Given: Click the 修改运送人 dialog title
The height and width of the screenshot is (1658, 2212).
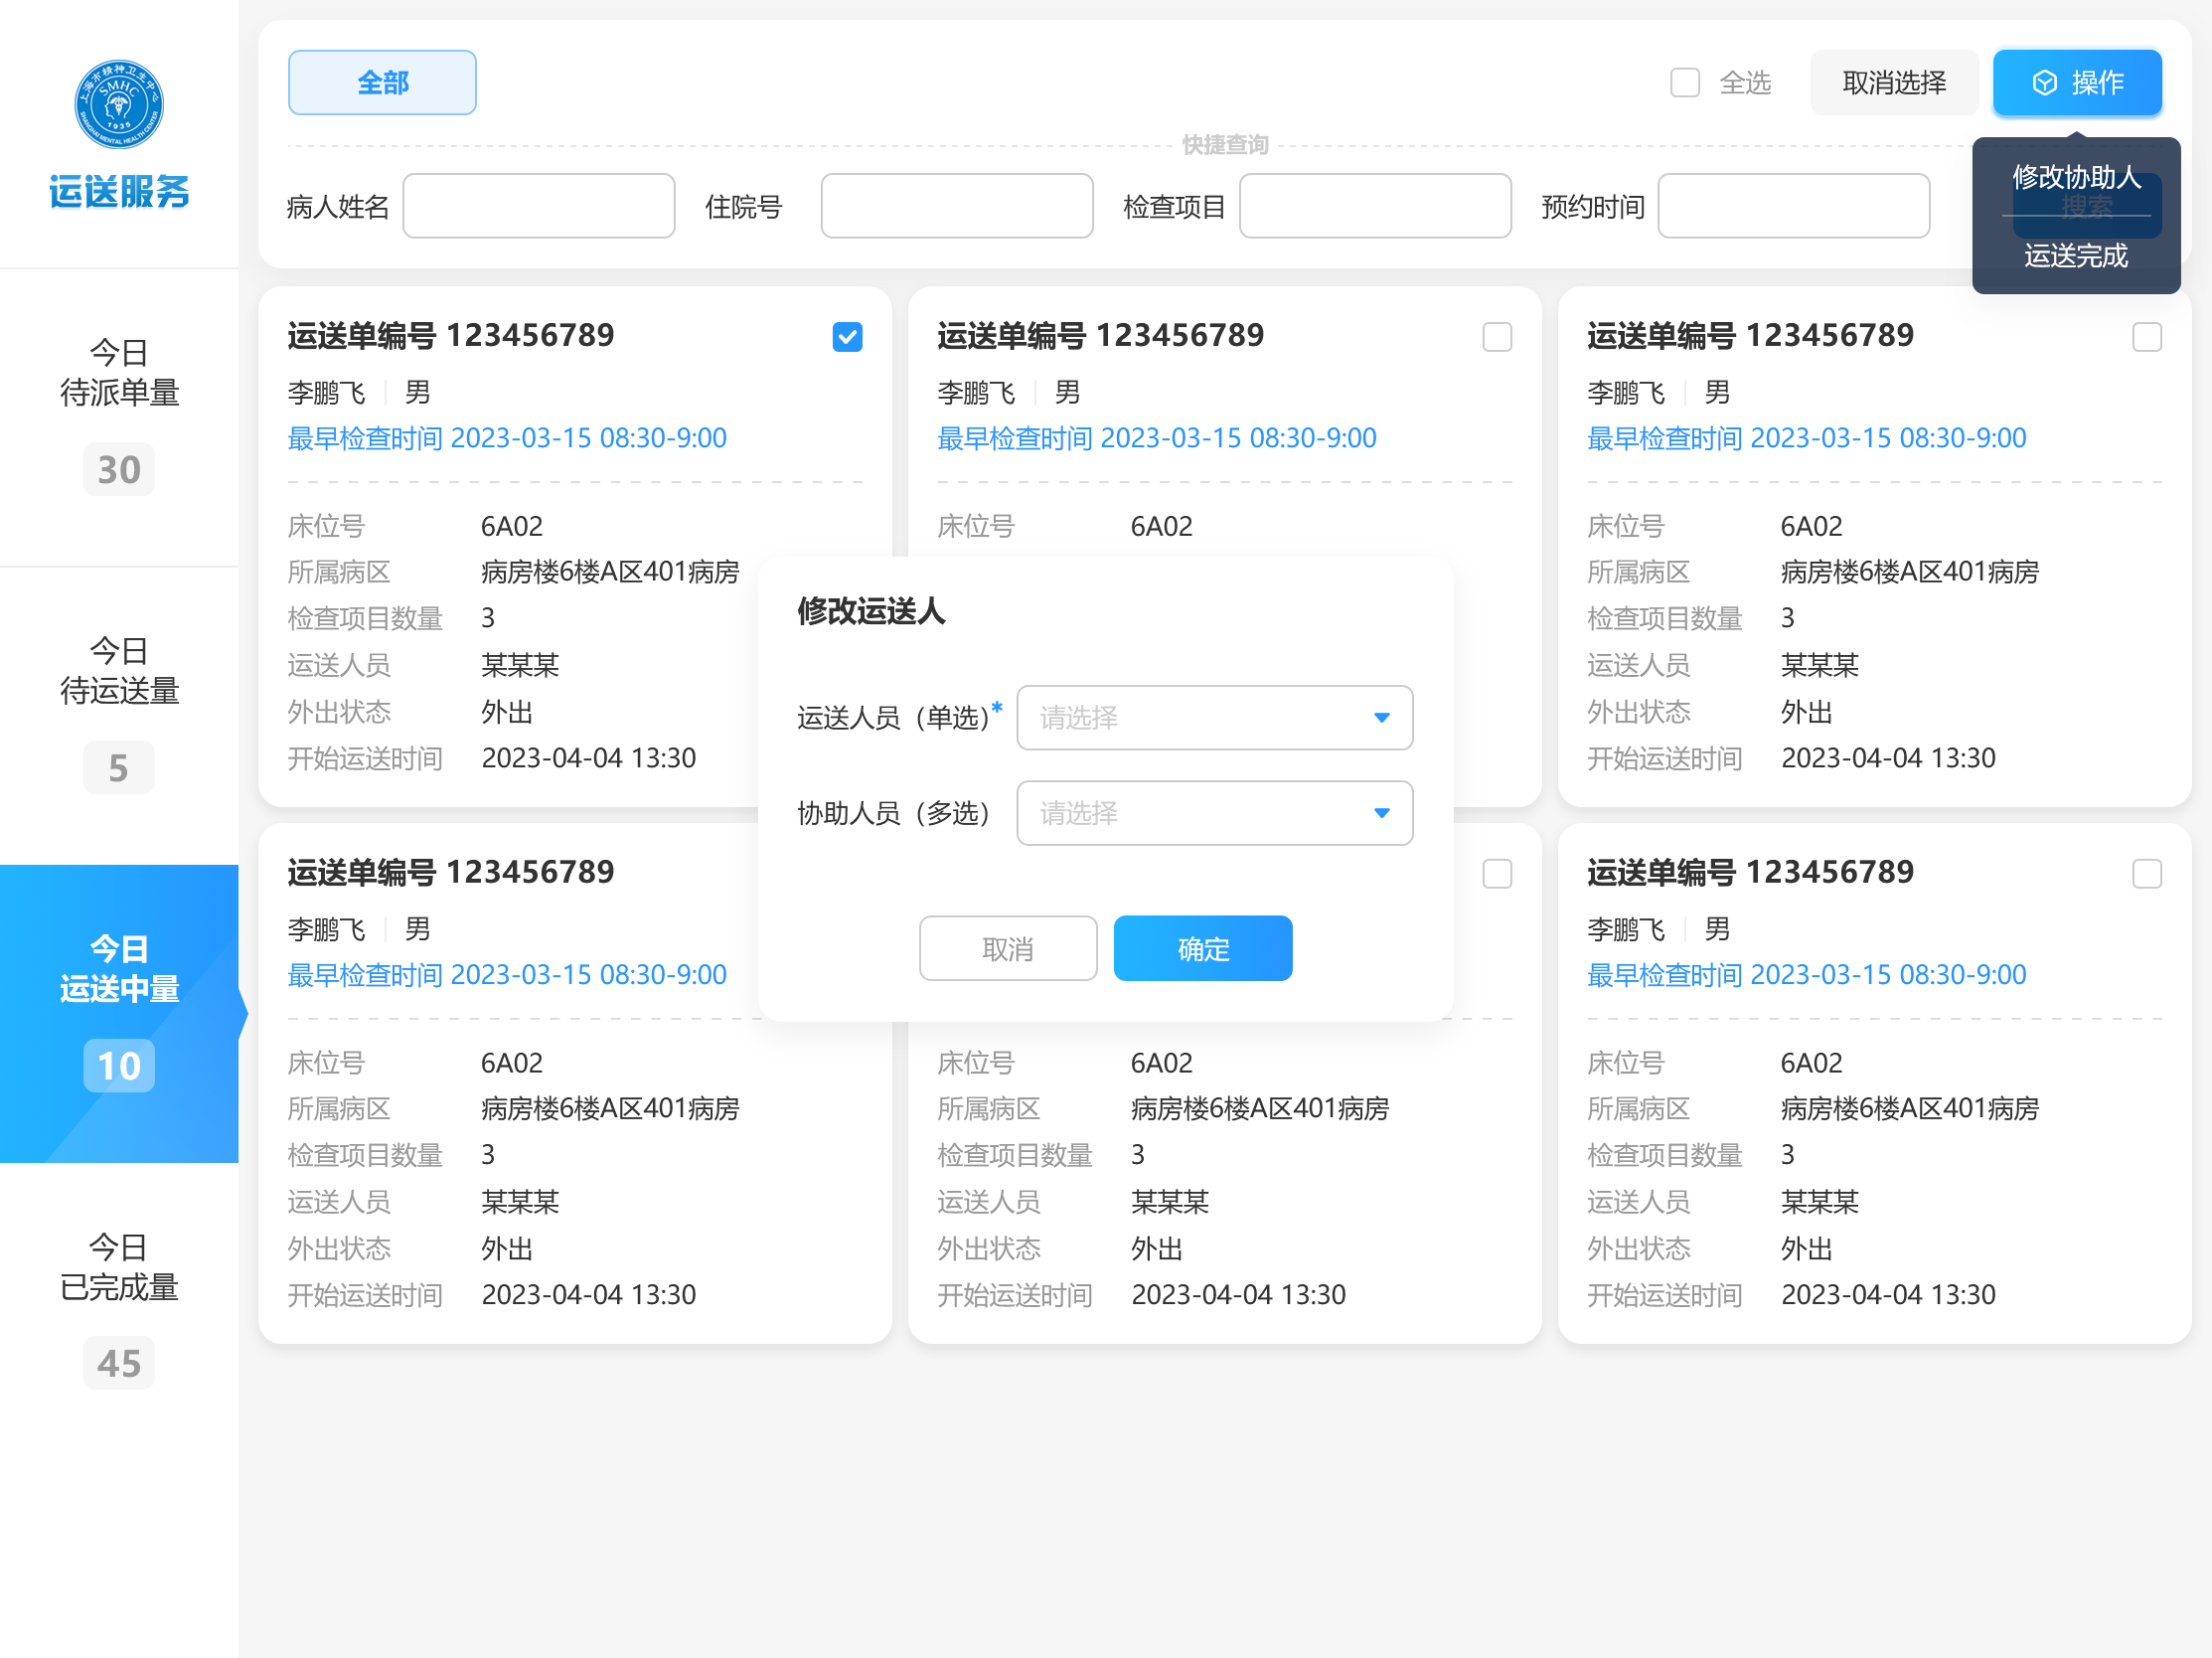Looking at the screenshot, I should (x=871, y=610).
